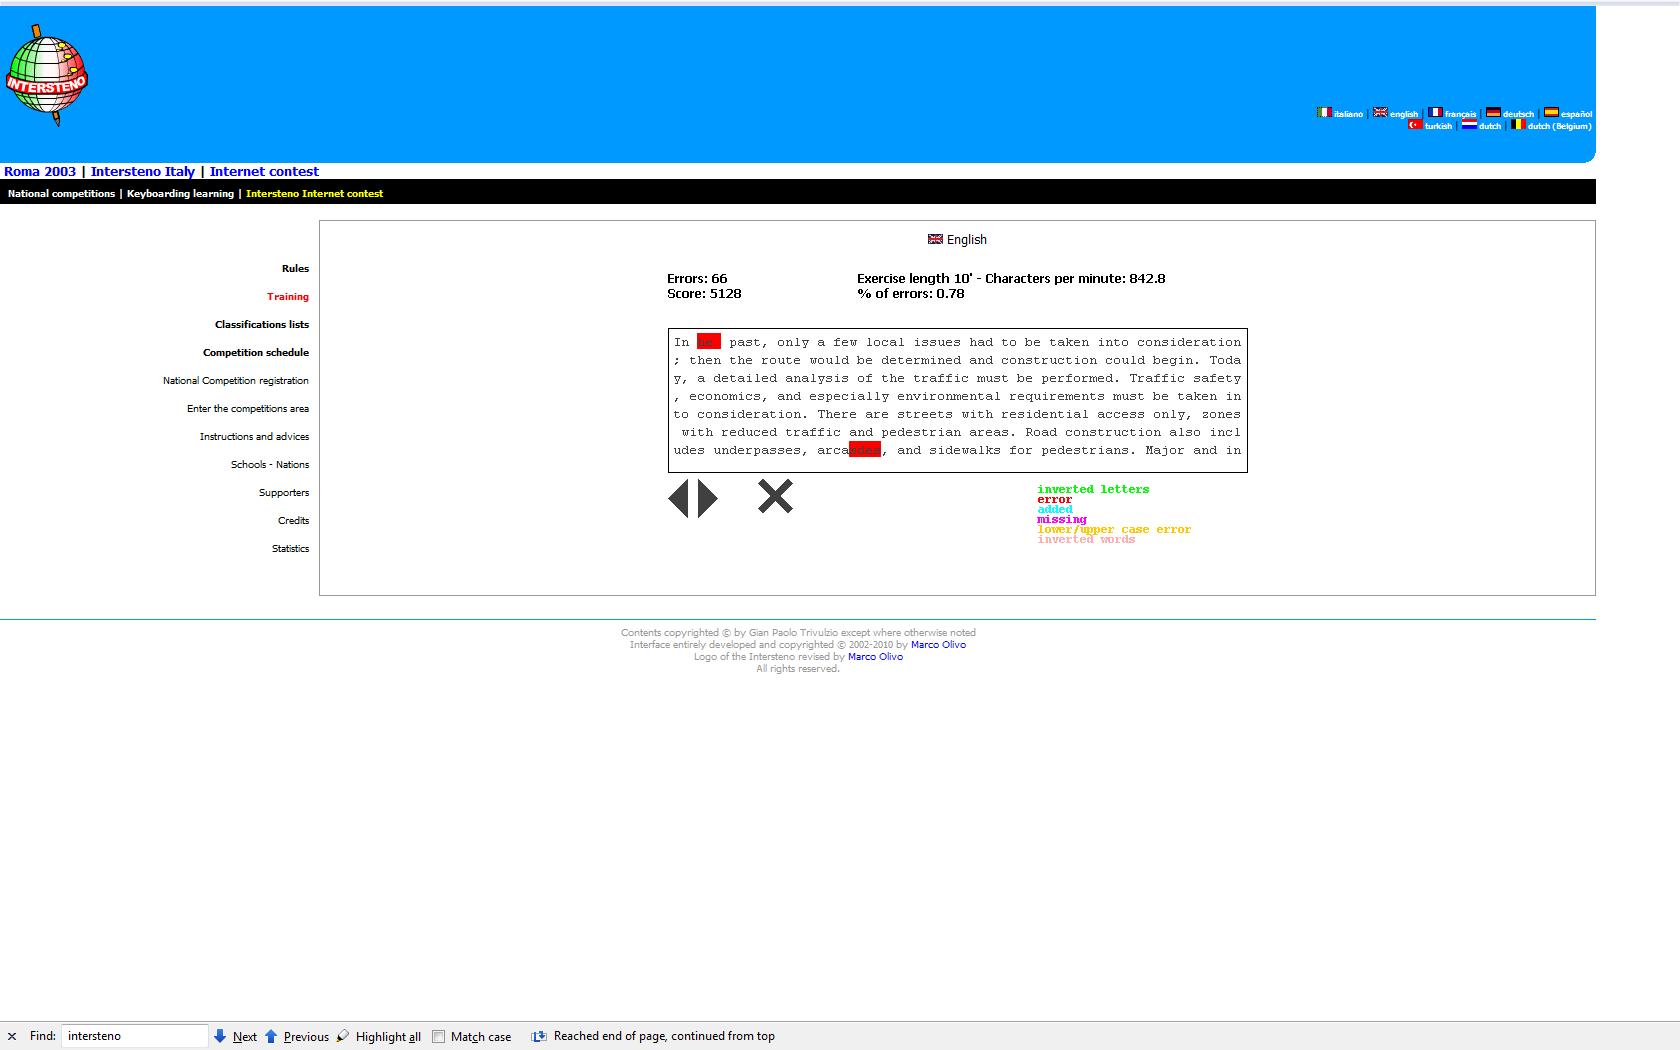The height and width of the screenshot is (1050, 1680).
Task: Select the dutch language flag
Action: point(1469,125)
